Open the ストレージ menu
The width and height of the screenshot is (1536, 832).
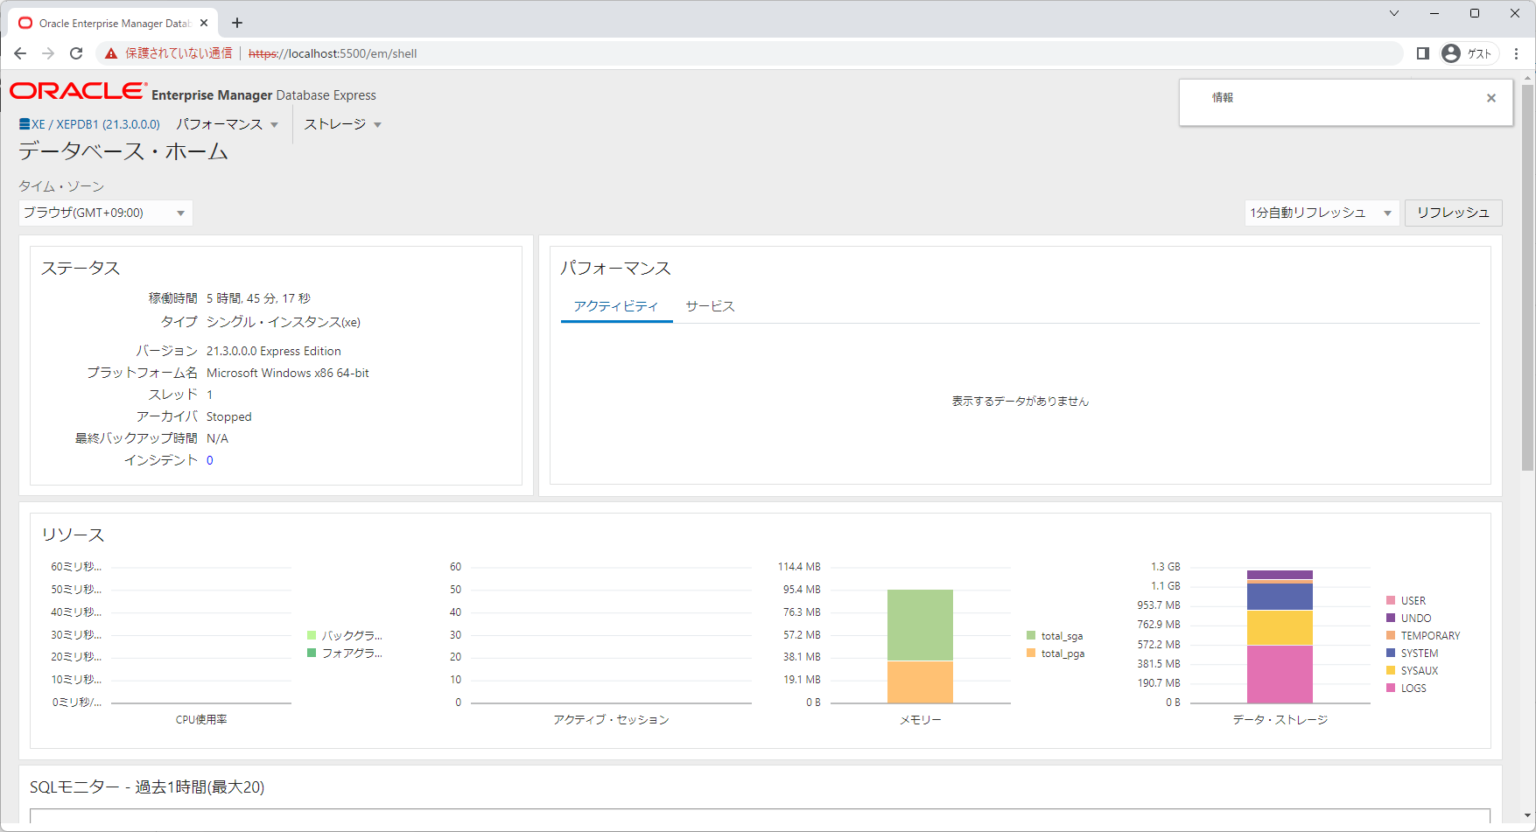coord(340,124)
